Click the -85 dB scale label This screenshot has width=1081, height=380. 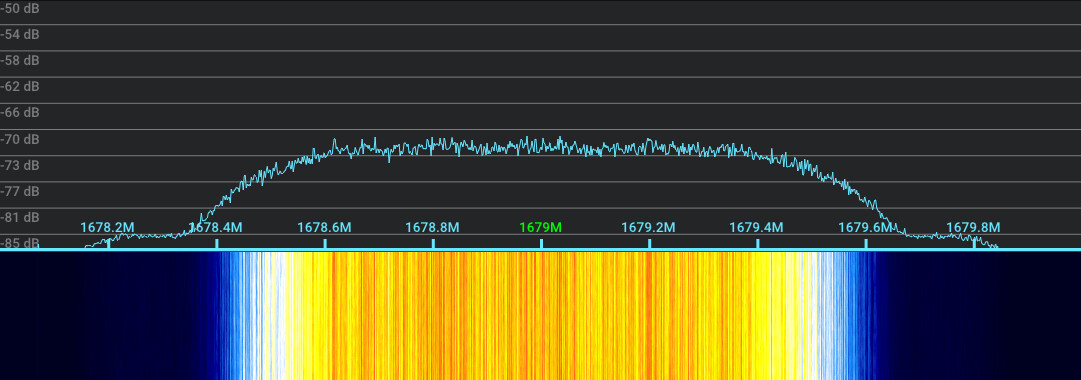(20, 243)
